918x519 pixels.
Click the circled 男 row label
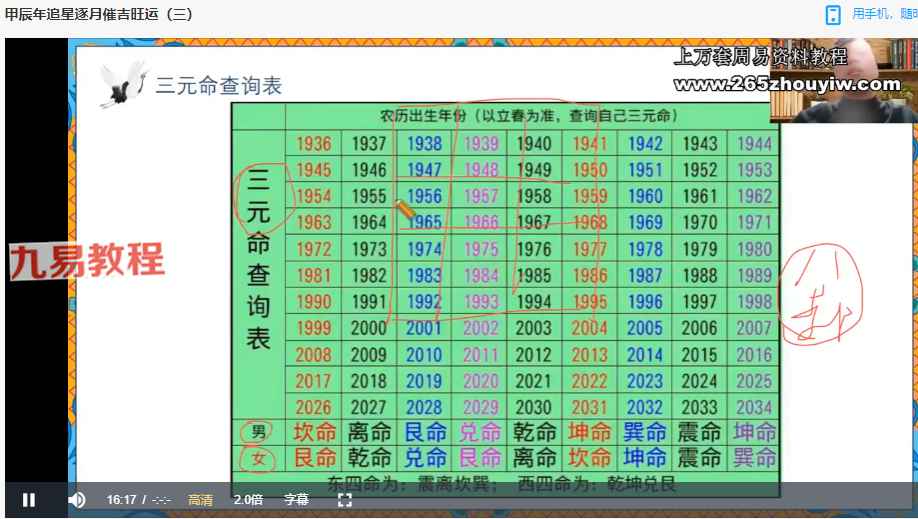[x=258, y=432]
